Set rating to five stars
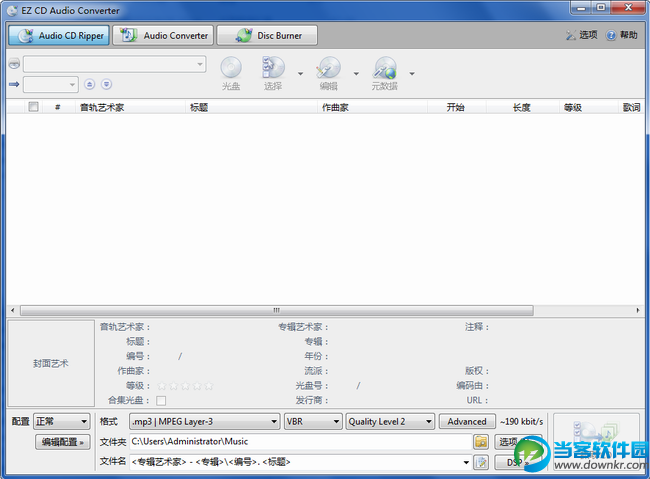This screenshot has height=479, width=650. tap(209, 386)
